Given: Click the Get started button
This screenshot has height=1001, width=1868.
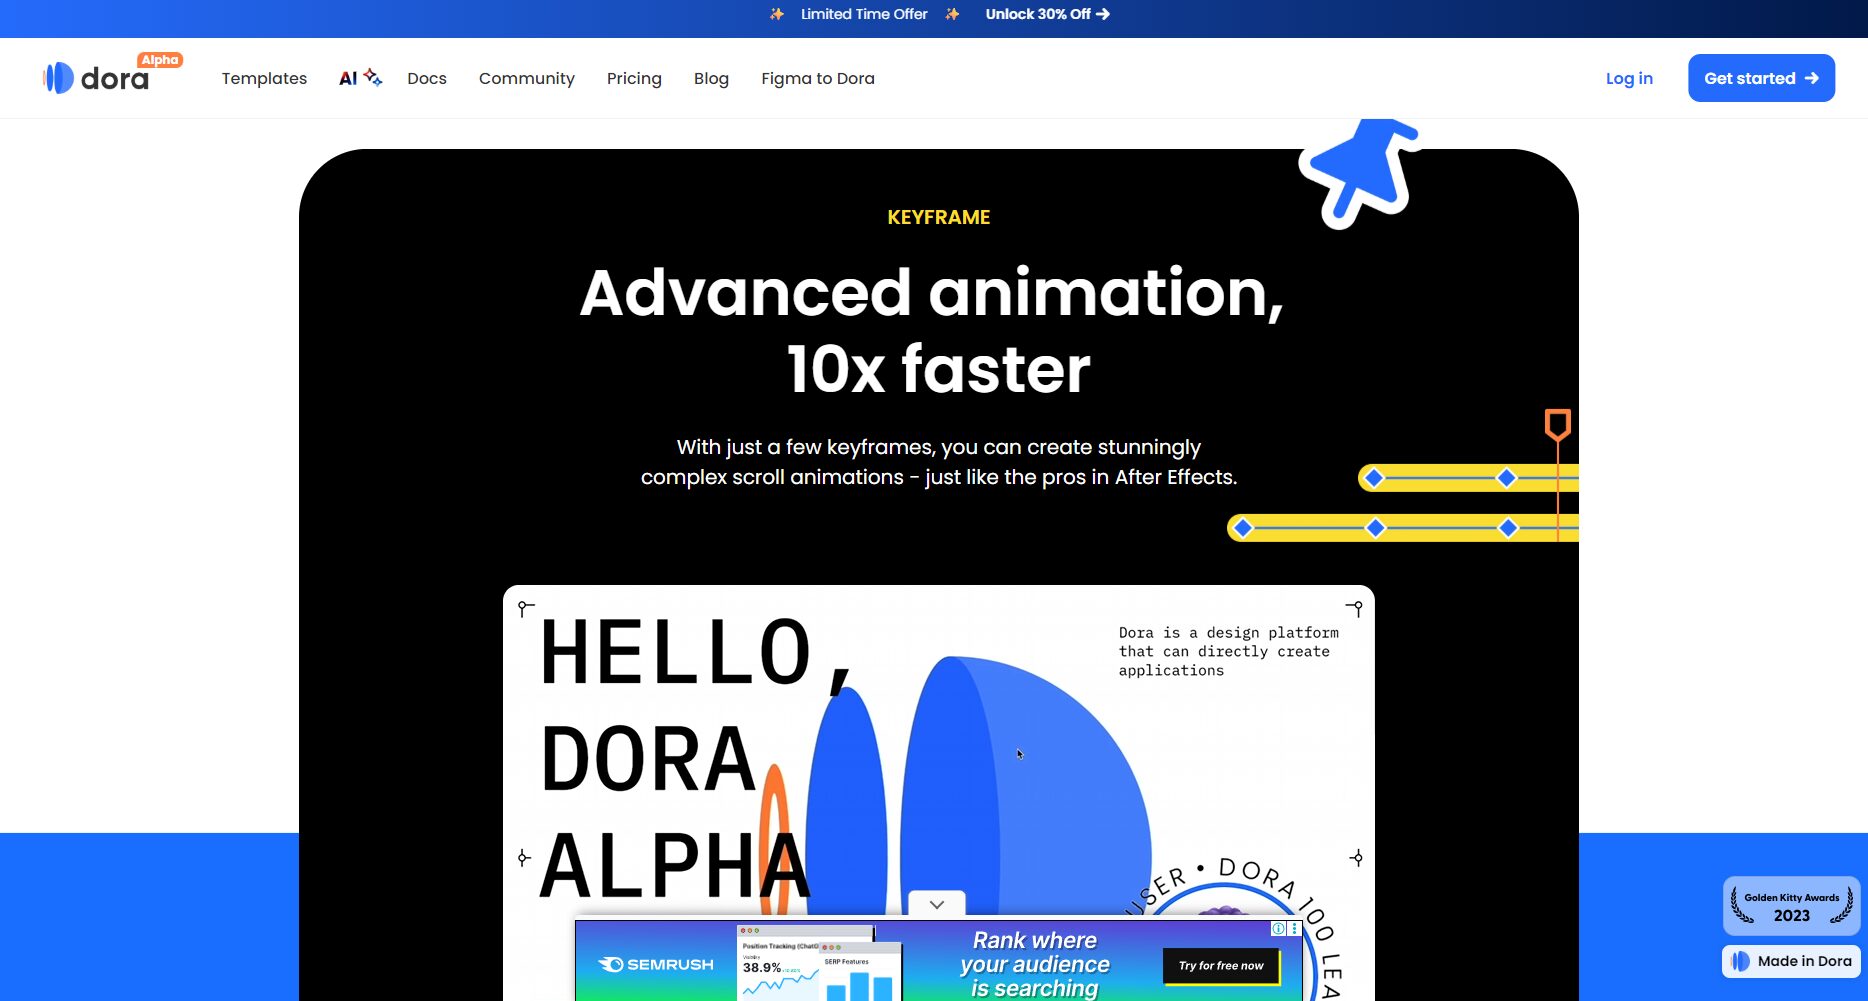Looking at the screenshot, I should pos(1761,78).
